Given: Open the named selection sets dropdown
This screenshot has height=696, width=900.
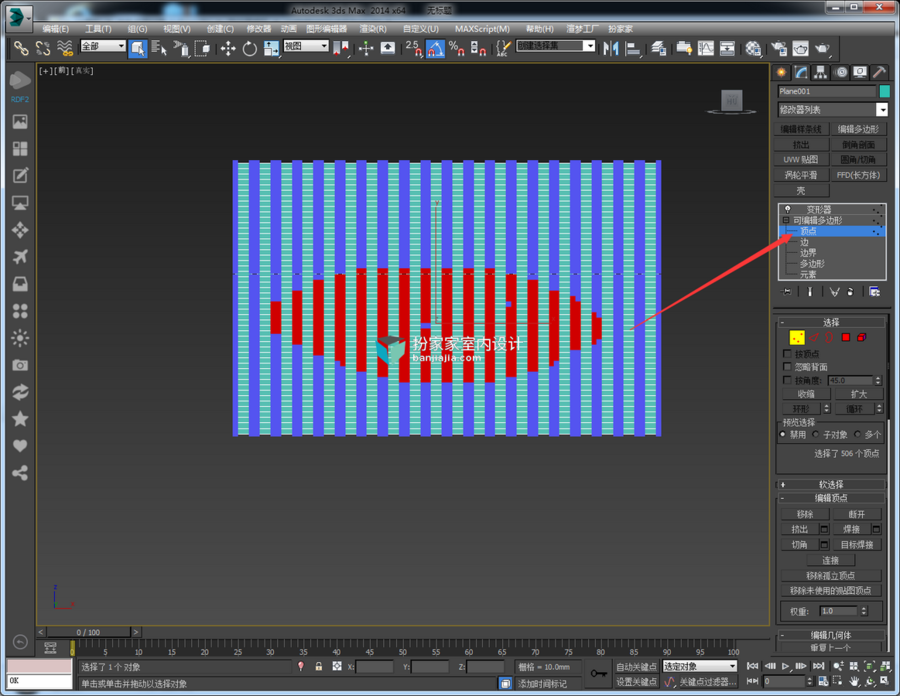Looking at the screenshot, I should click(556, 46).
